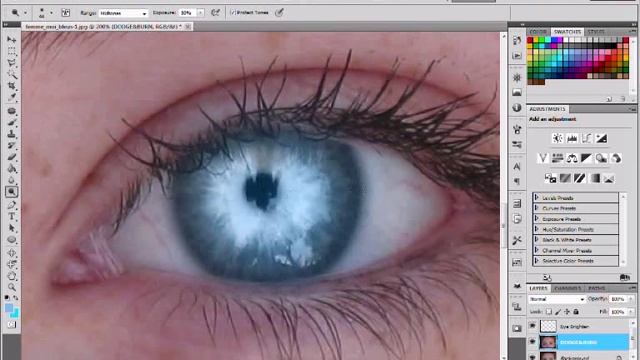Add a Color Balance adjustment

click(572, 158)
